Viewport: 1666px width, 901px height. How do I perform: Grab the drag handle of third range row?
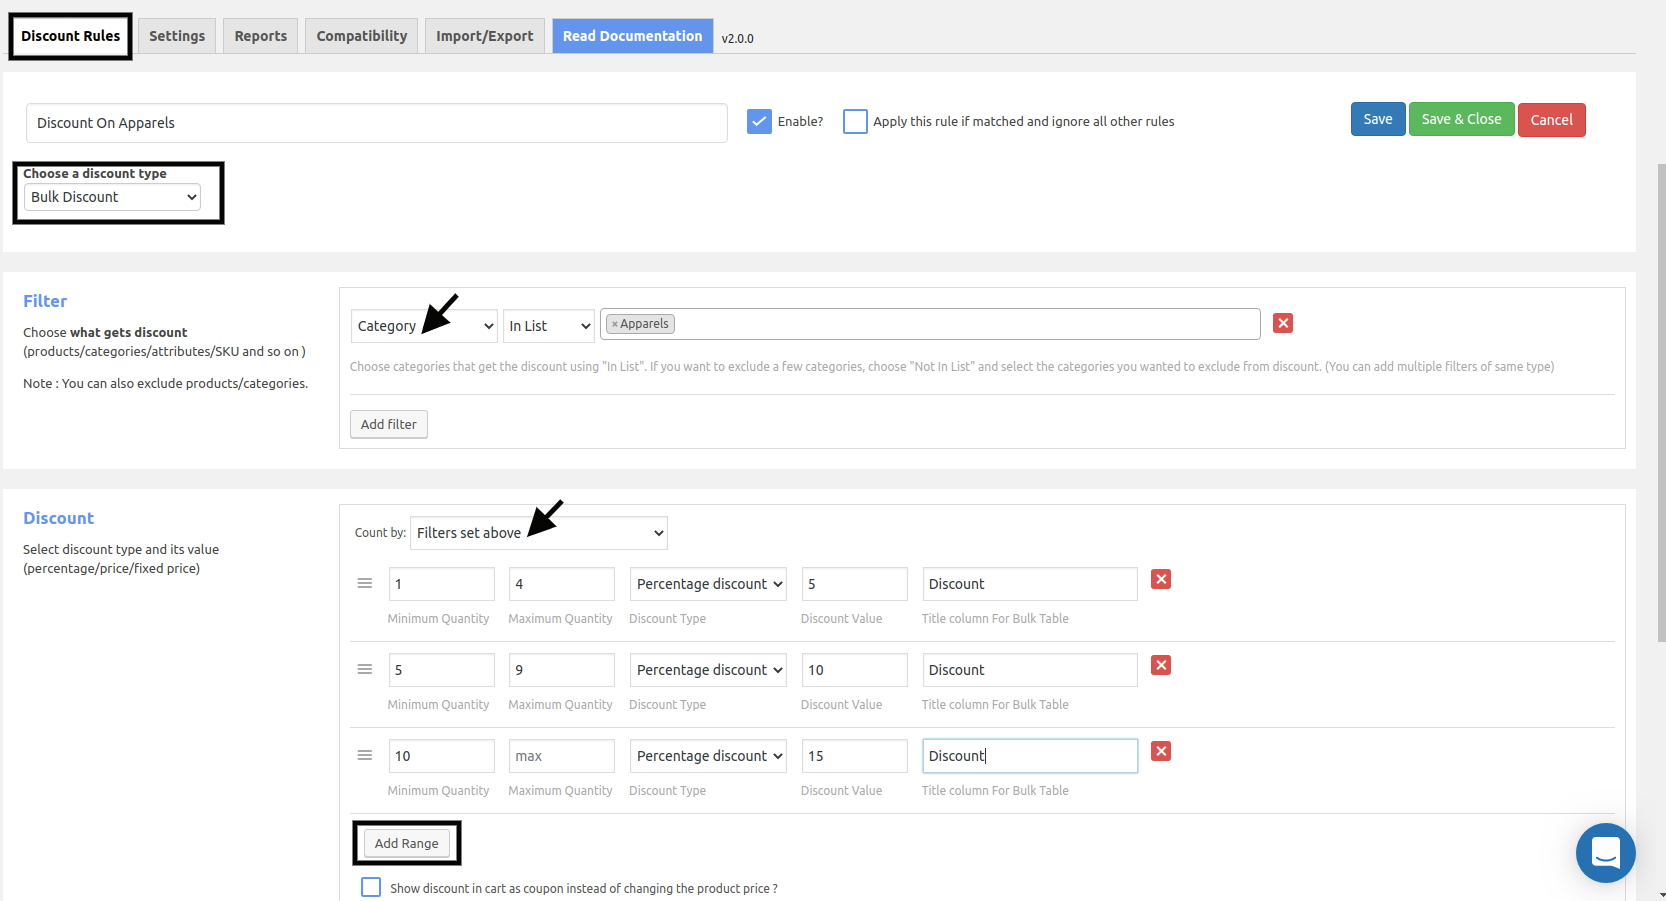tap(365, 755)
